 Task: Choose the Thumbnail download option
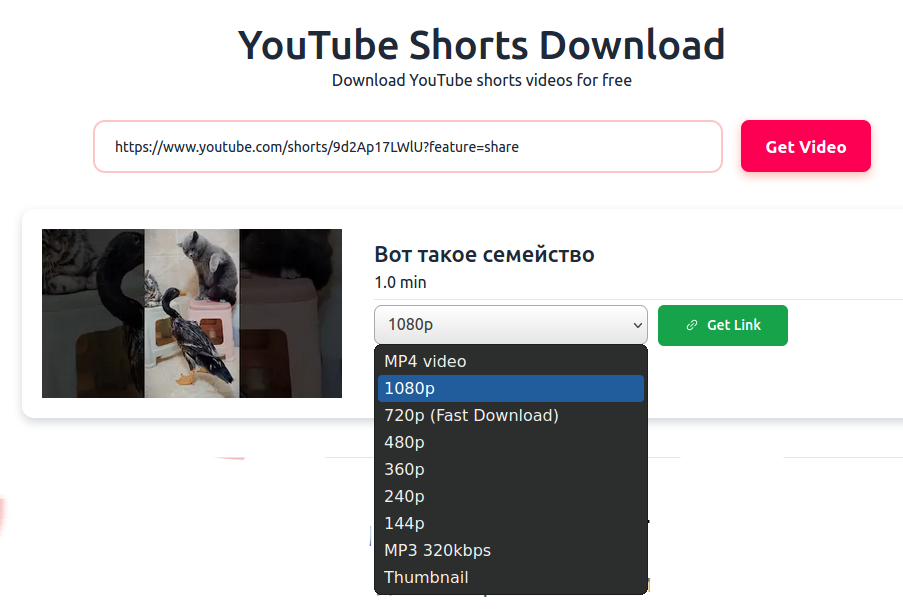pyautogui.click(x=426, y=577)
